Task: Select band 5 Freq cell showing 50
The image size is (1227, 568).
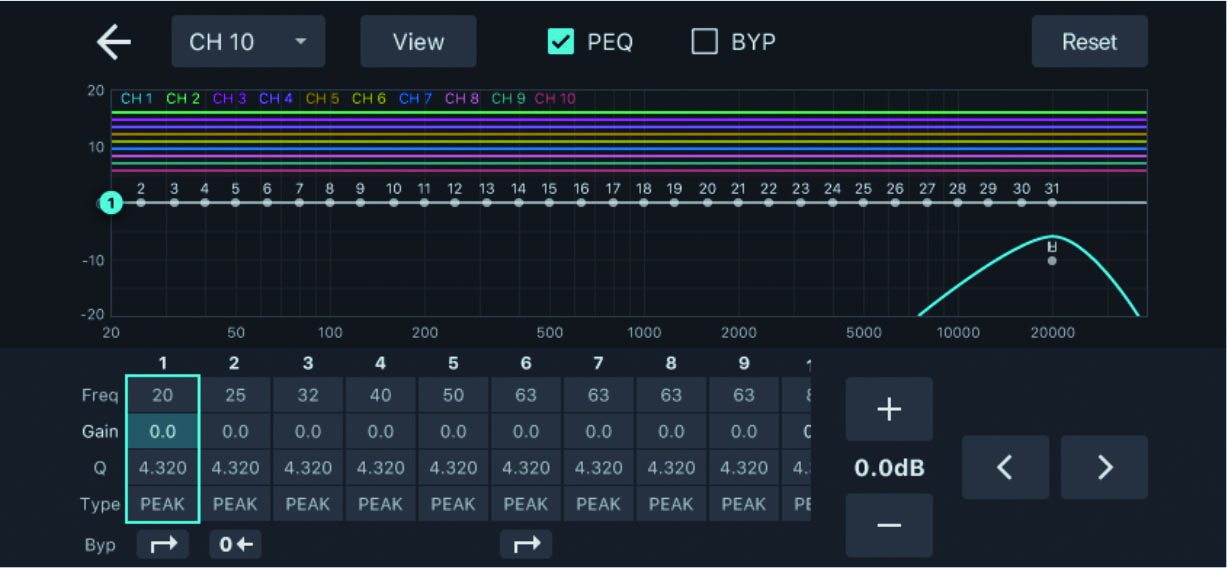Action: point(453,395)
